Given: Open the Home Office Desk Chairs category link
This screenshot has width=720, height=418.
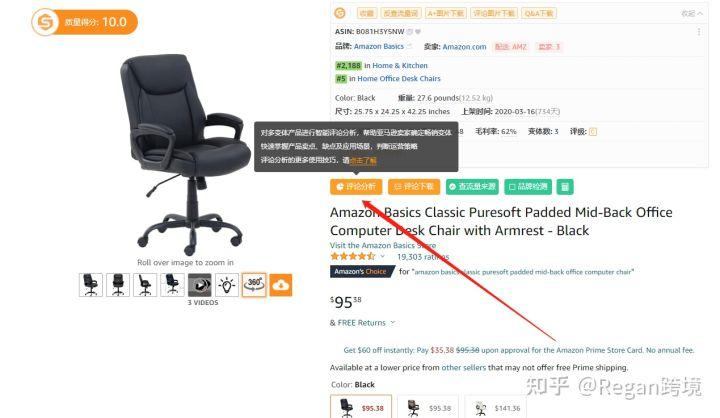Looking at the screenshot, I should [399, 79].
